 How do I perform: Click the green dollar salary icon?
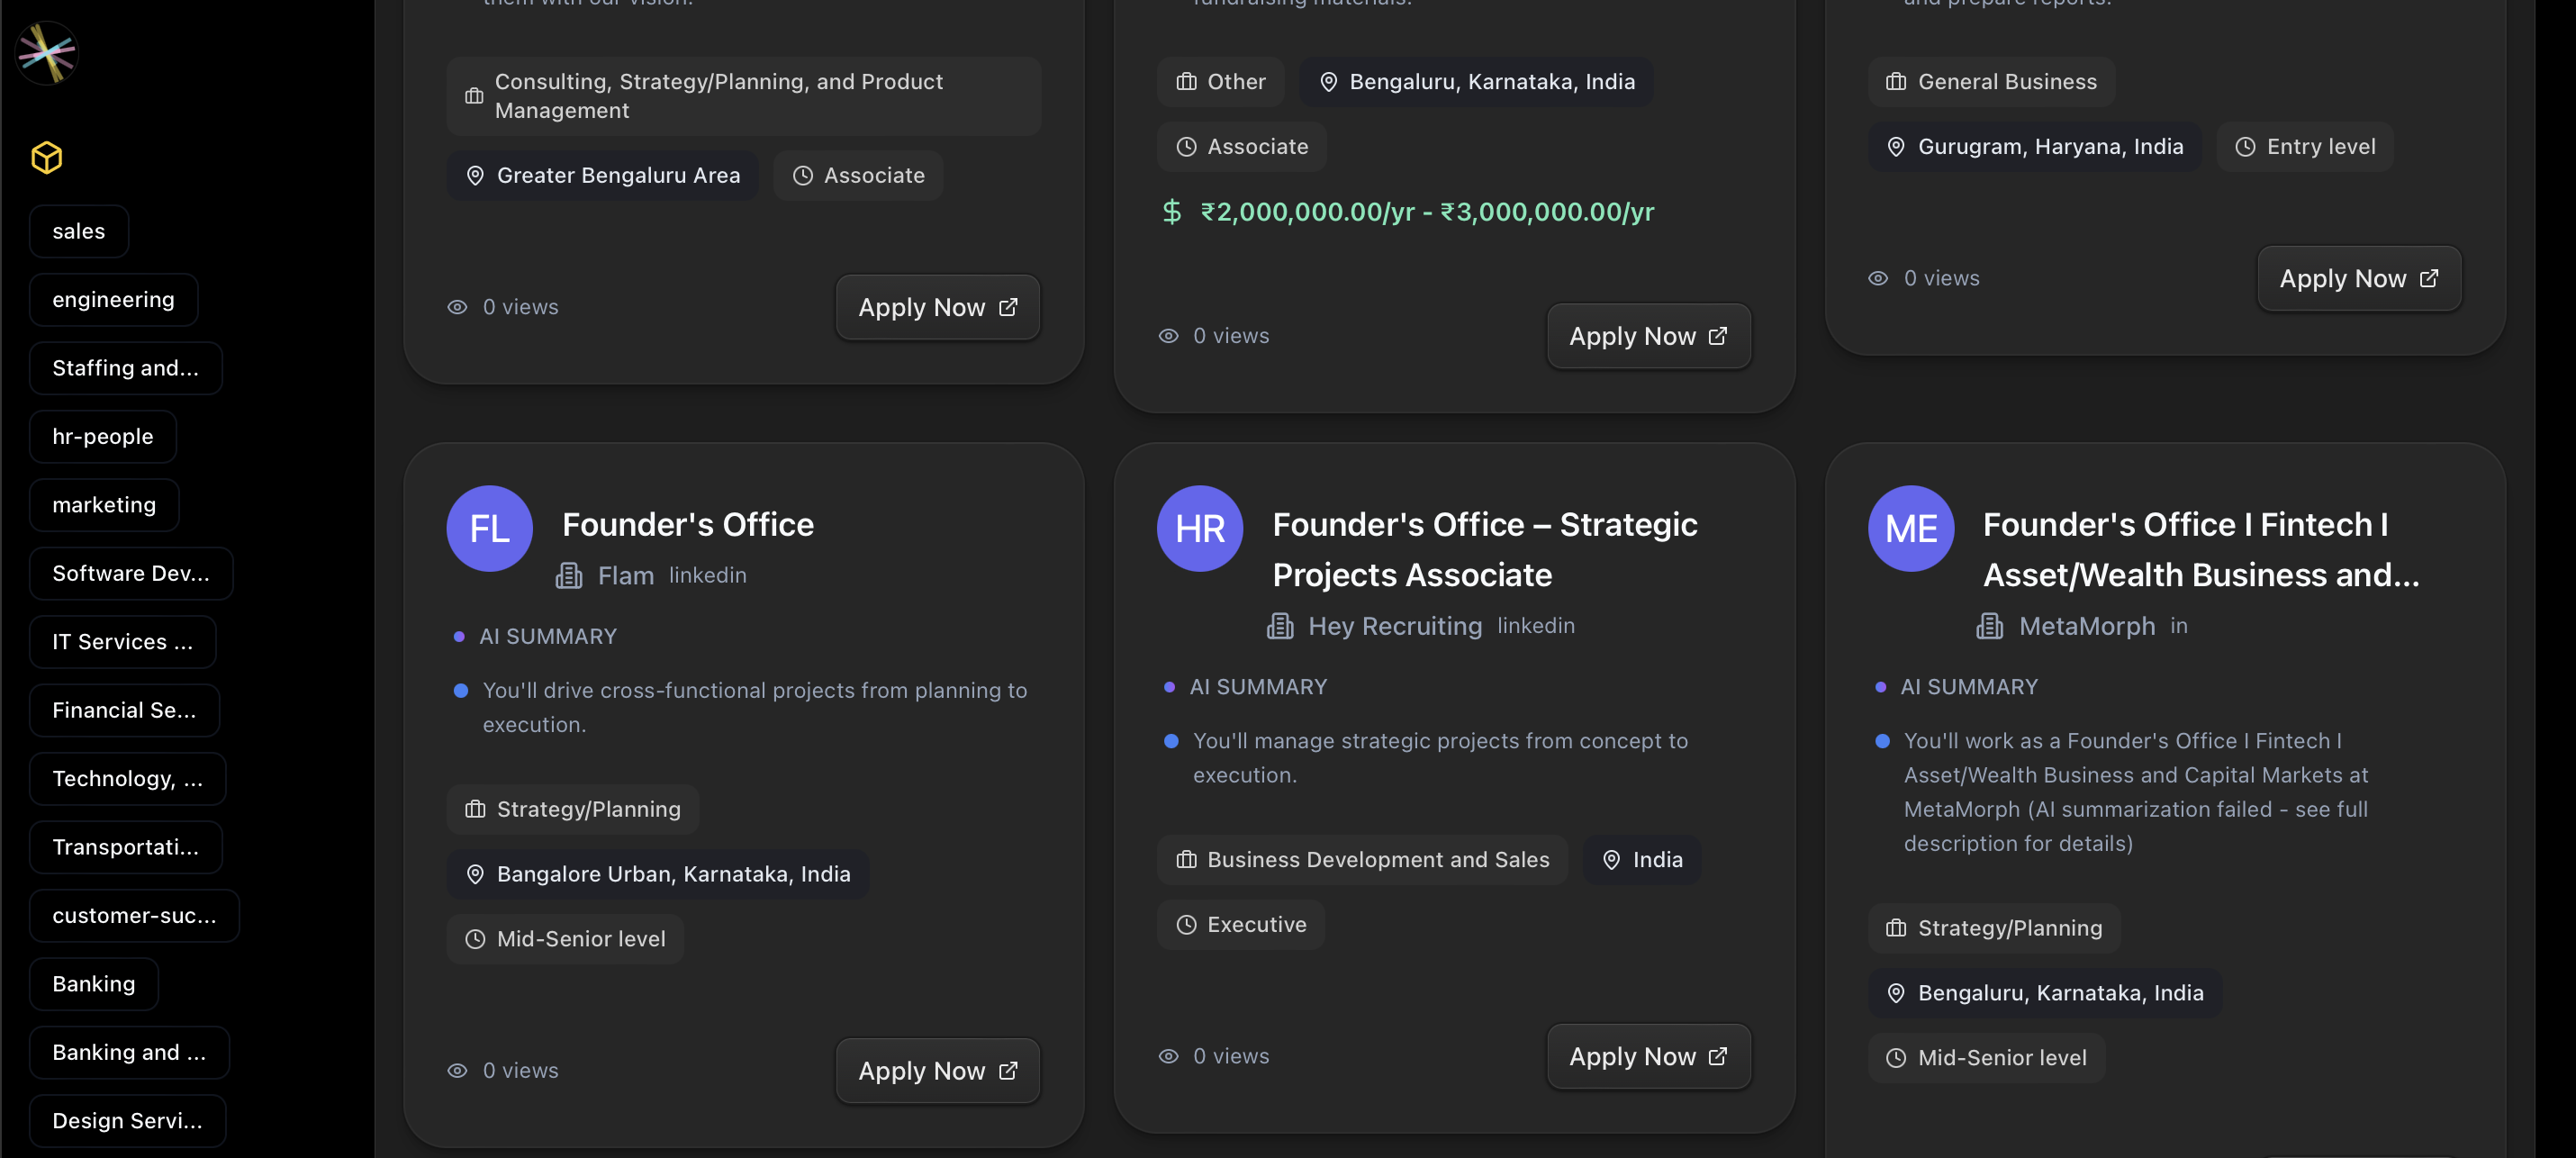(x=1172, y=212)
